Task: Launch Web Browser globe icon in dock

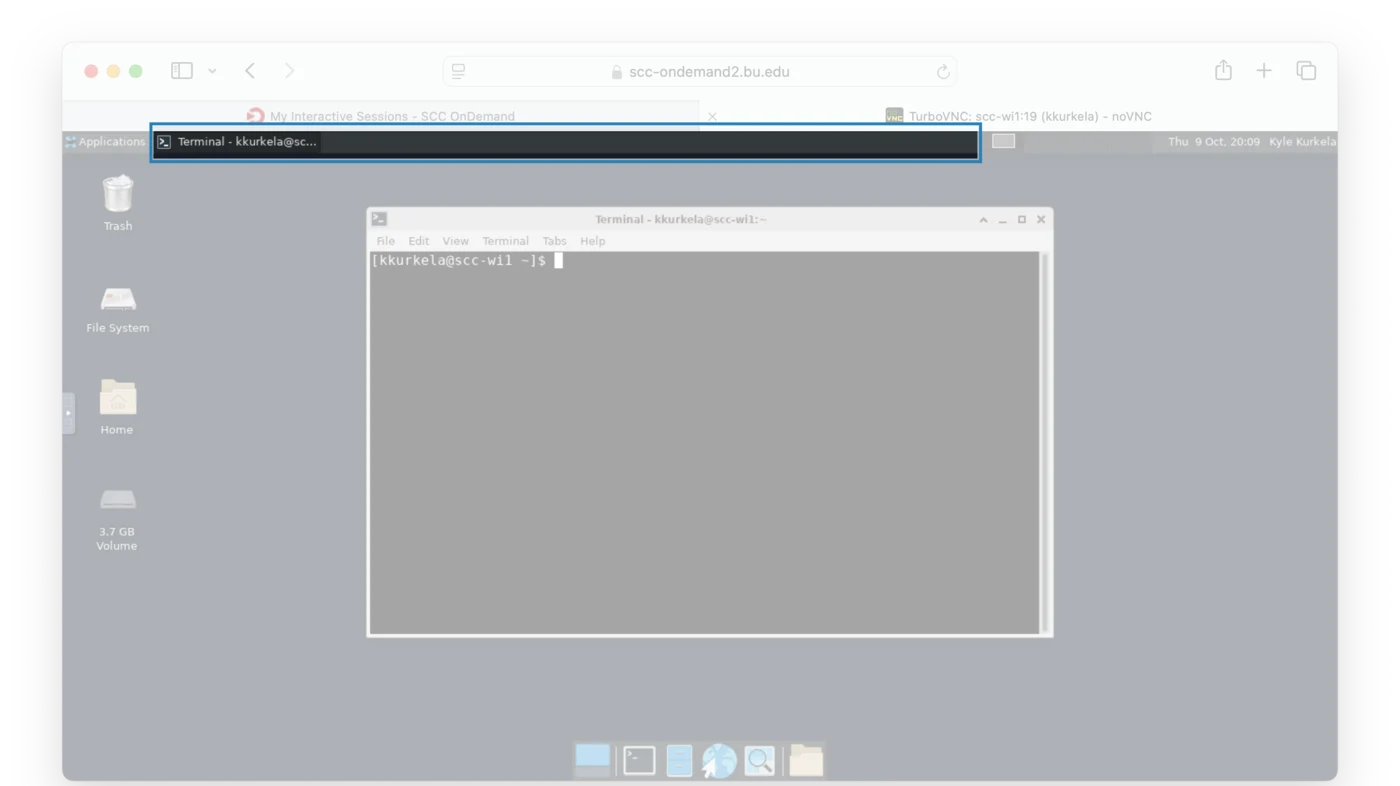Action: (718, 760)
